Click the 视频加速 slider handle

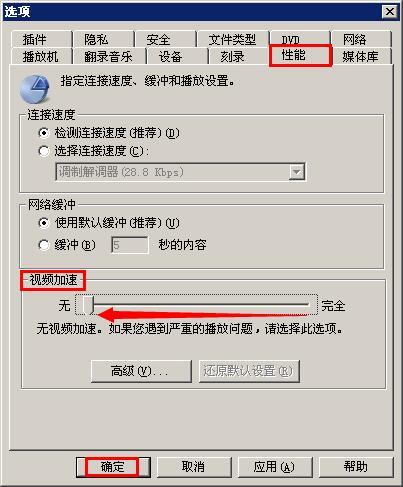pos(88,305)
